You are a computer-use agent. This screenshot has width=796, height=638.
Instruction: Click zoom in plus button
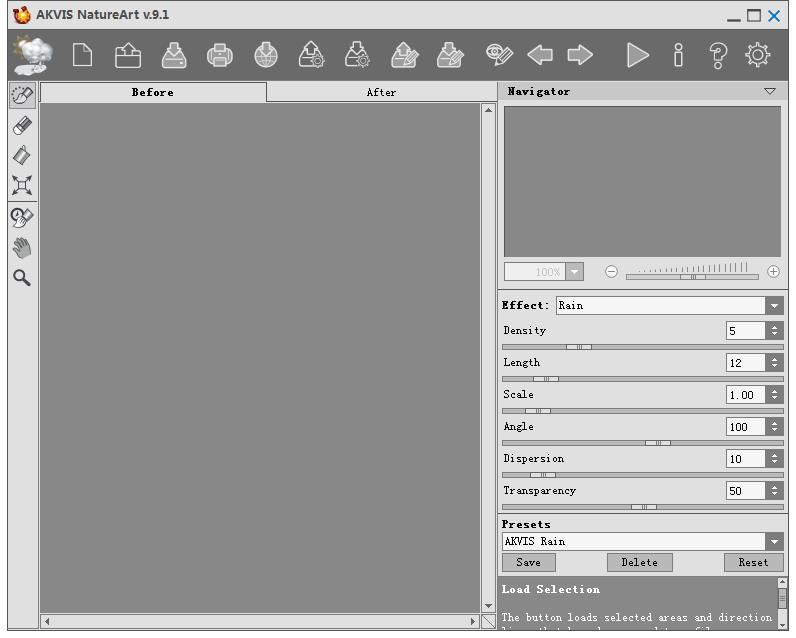(x=773, y=272)
